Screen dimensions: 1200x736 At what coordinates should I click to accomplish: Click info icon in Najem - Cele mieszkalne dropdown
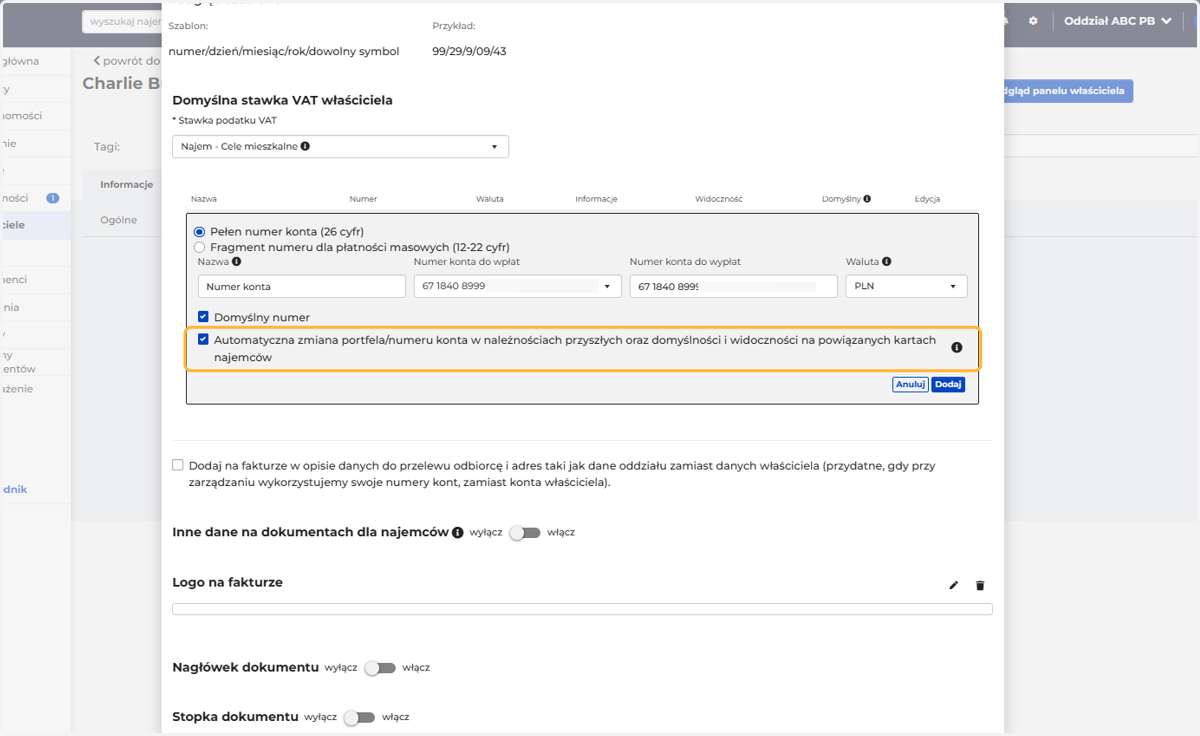coord(305,146)
